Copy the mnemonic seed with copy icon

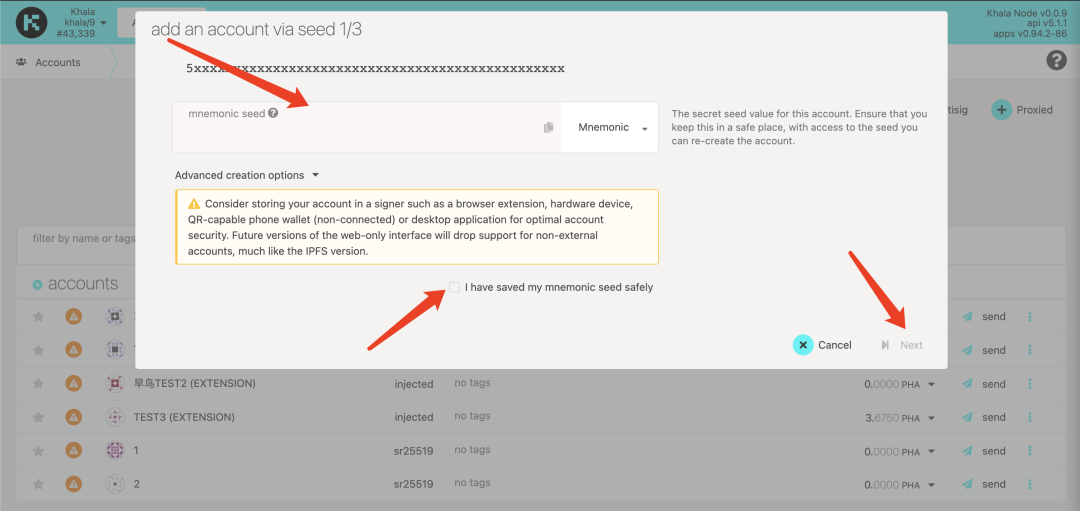(548, 128)
